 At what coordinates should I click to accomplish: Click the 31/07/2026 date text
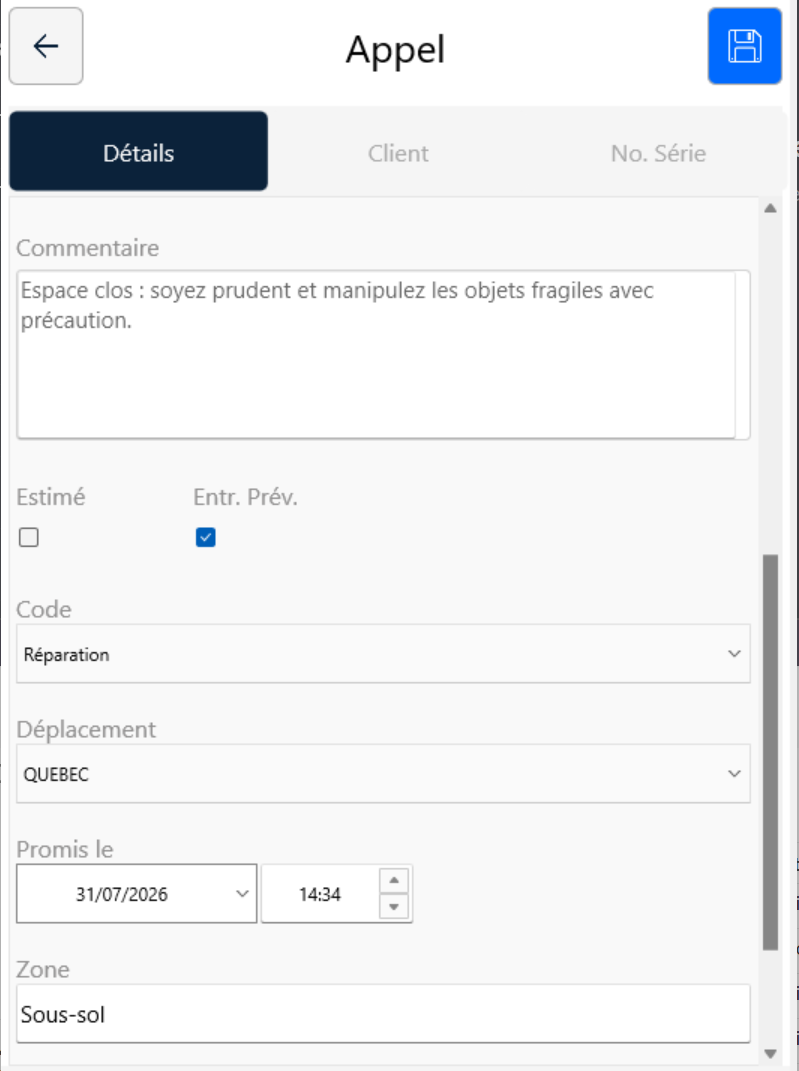(122, 894)
